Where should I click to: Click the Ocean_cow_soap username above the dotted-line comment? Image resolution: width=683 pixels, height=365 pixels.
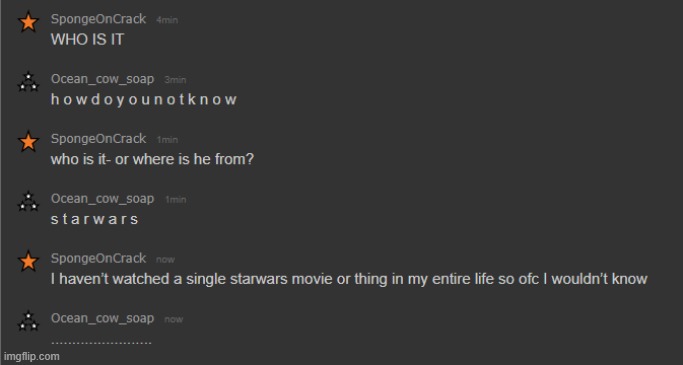coord(102,318)
